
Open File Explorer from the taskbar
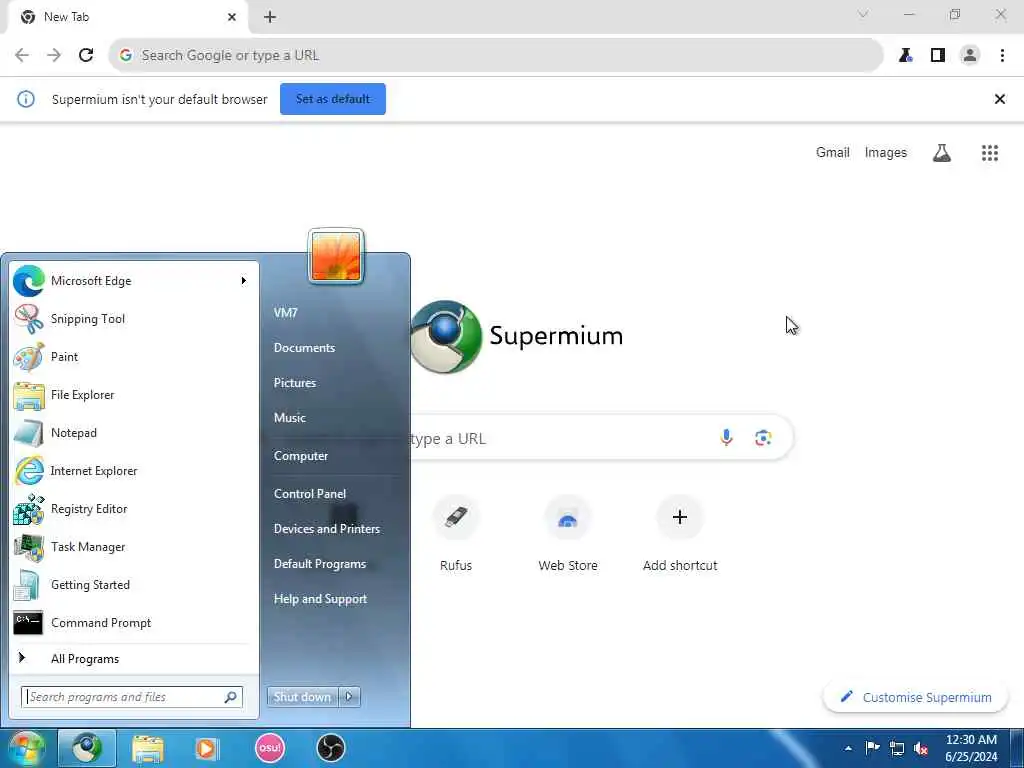tap(148, 748)
